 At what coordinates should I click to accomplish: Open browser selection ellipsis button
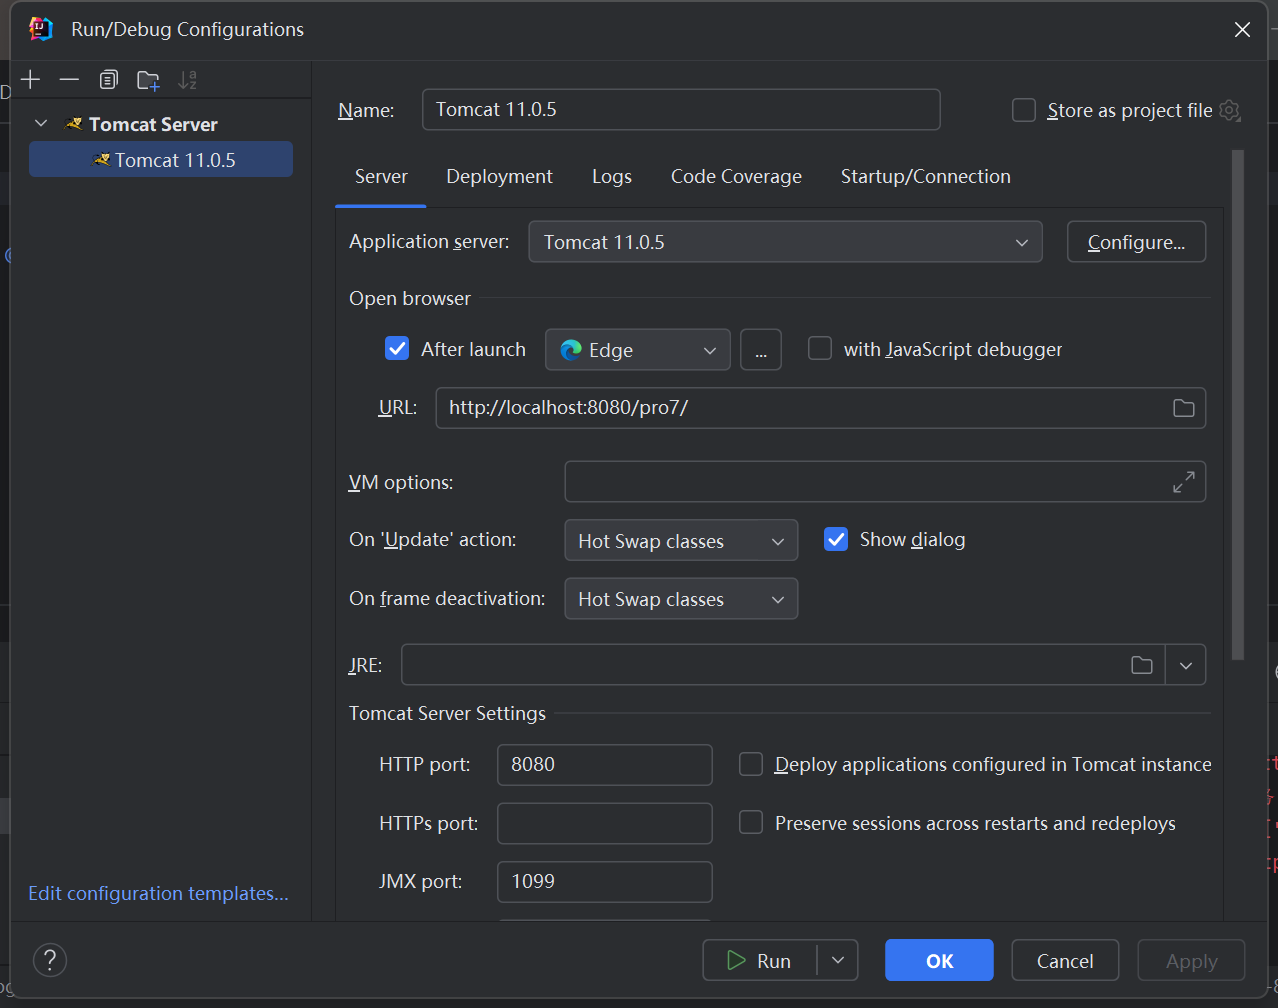click(x=761, y=350)
